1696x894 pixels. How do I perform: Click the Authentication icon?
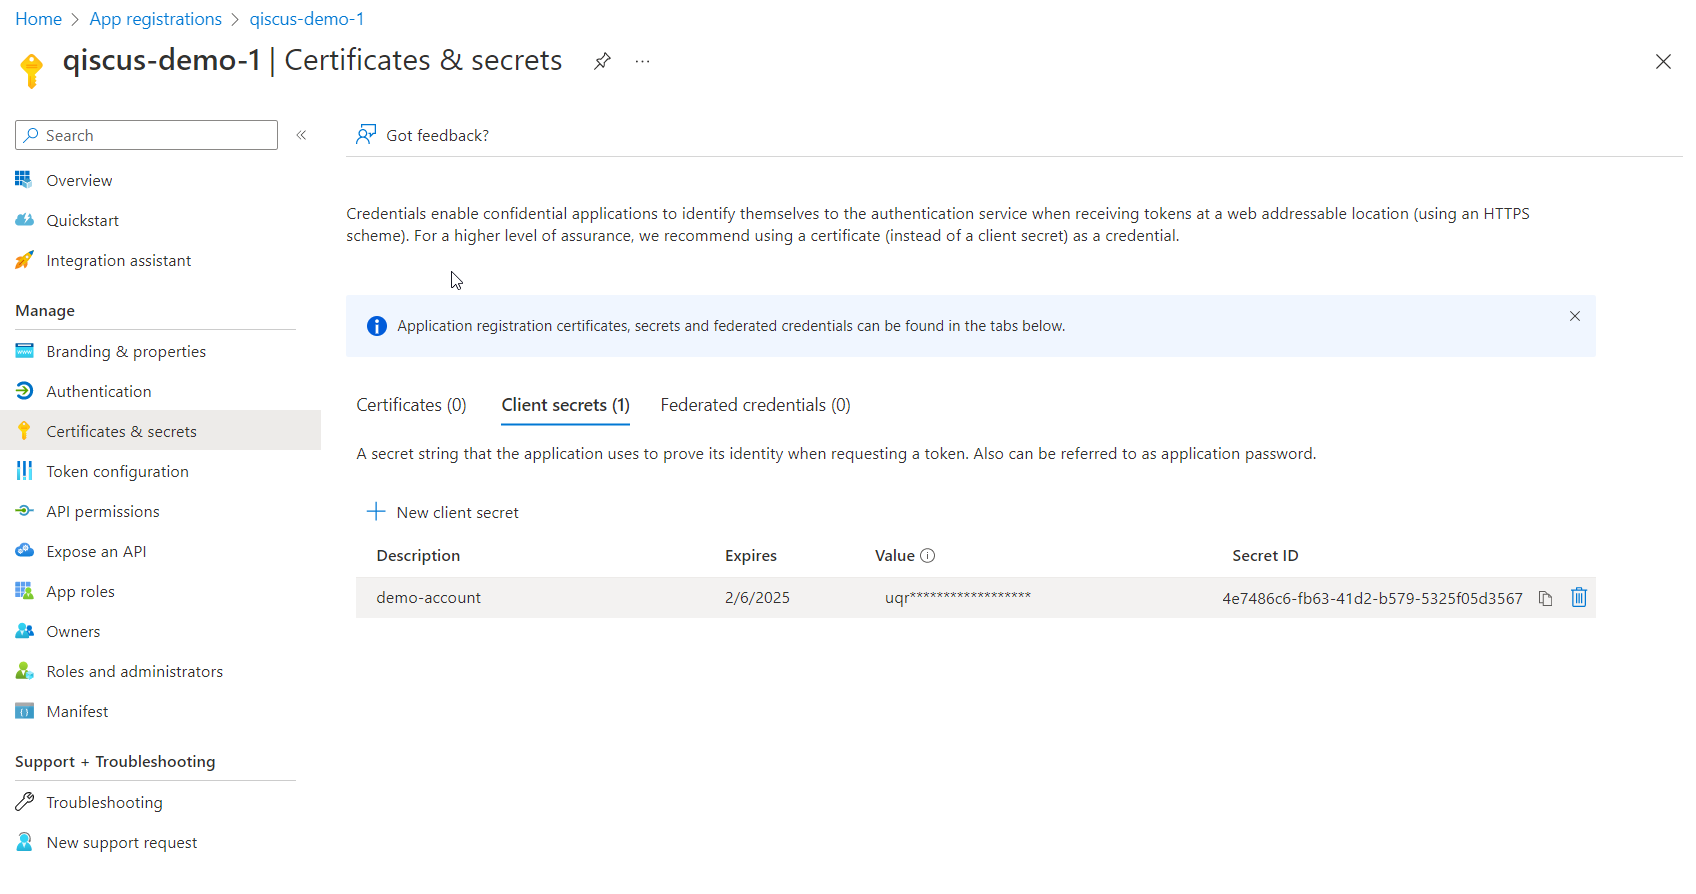pos(24,391)
